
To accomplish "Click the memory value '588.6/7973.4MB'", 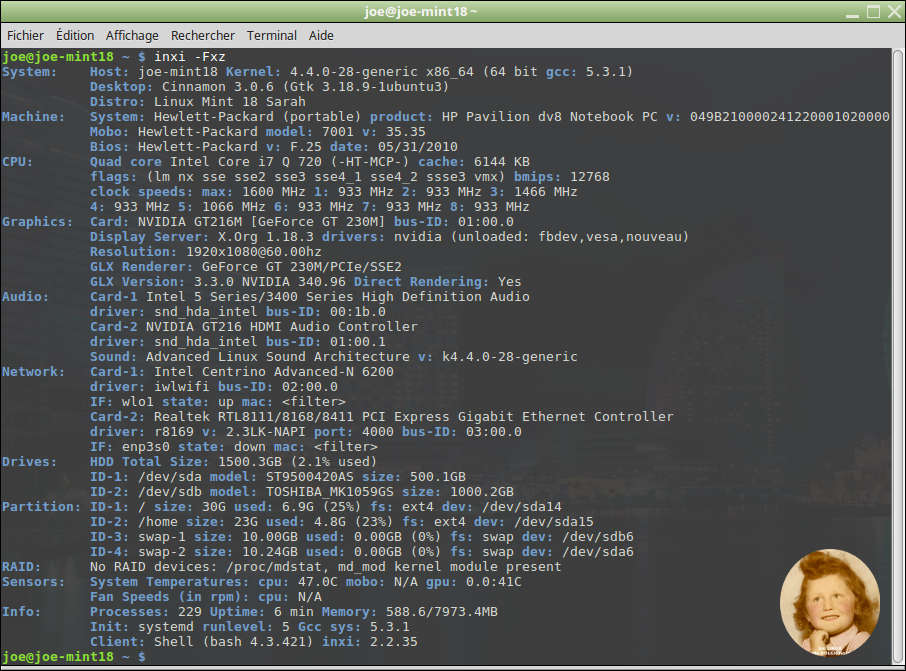I will click(x=441, y=613).
